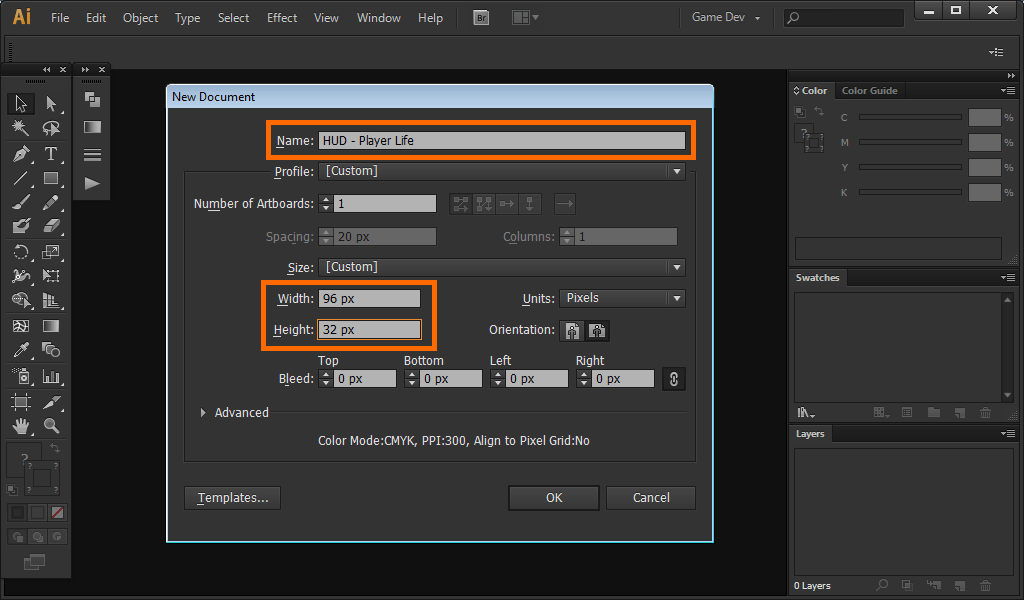Click the Cyan (C) color slider
Screen dimensions: 1024x600
click(x=910, y=117)
